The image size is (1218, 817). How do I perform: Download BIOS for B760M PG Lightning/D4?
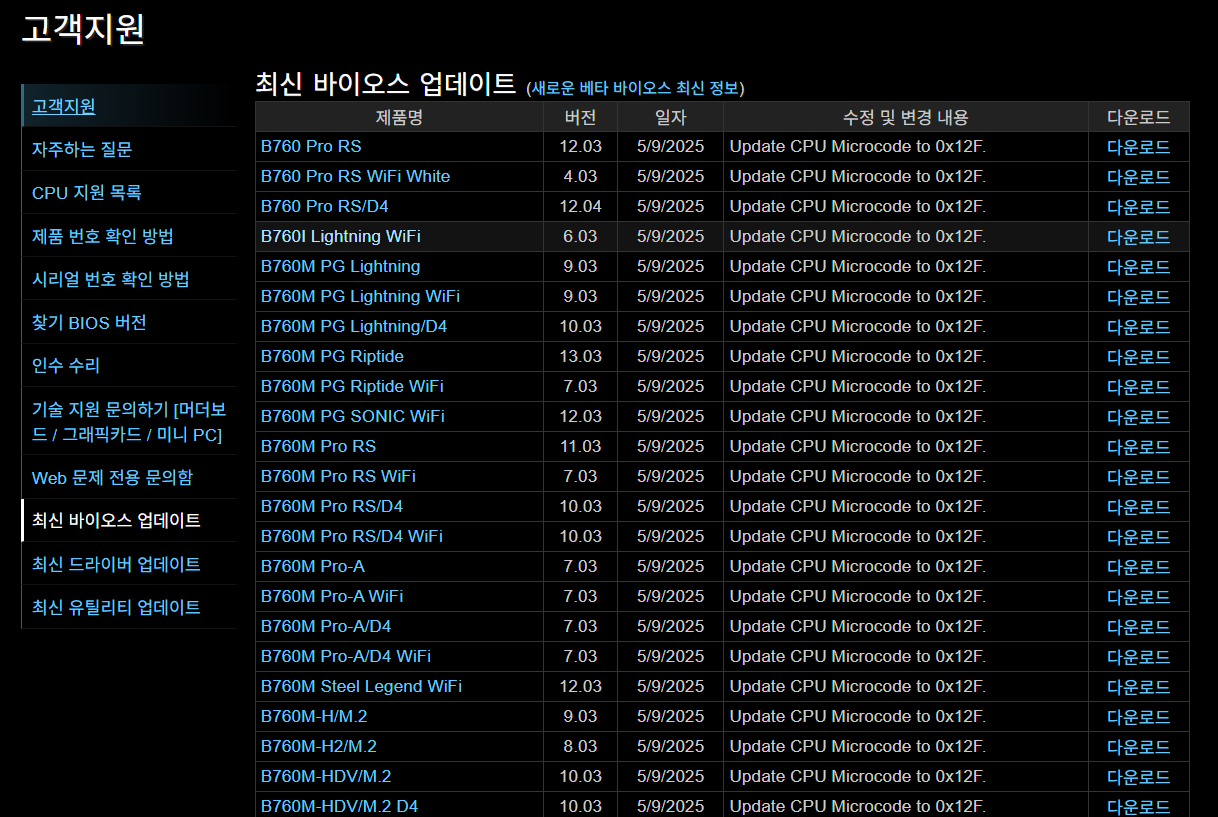pos(1138,327)
